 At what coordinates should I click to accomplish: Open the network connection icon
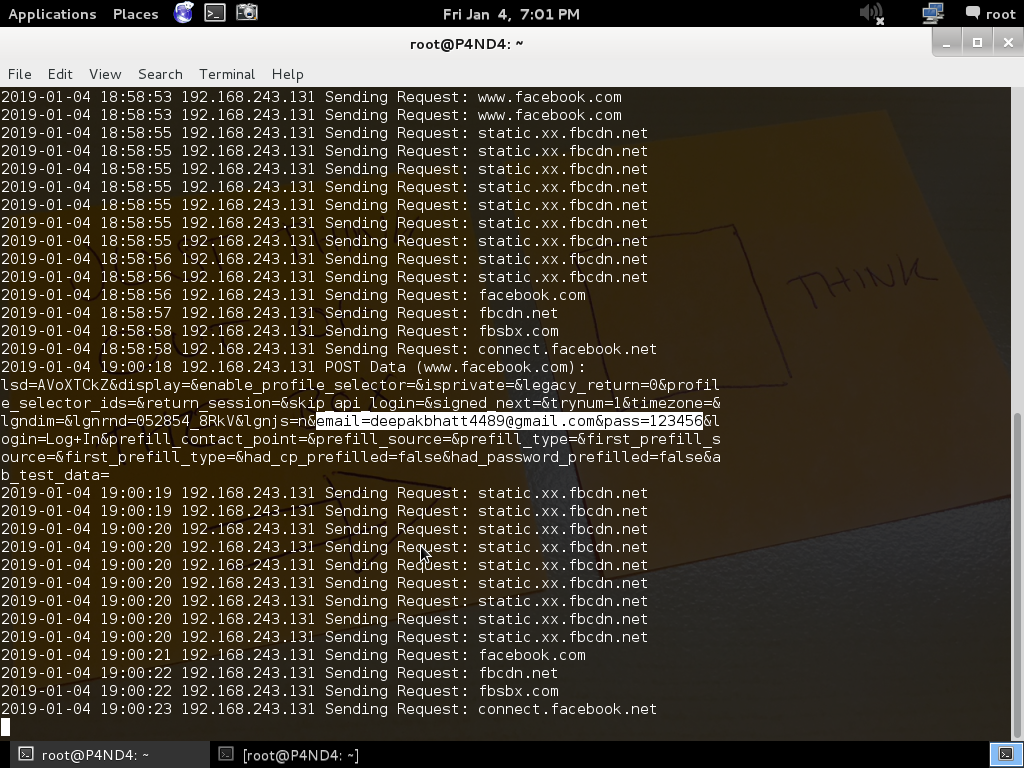coord(933,13)
